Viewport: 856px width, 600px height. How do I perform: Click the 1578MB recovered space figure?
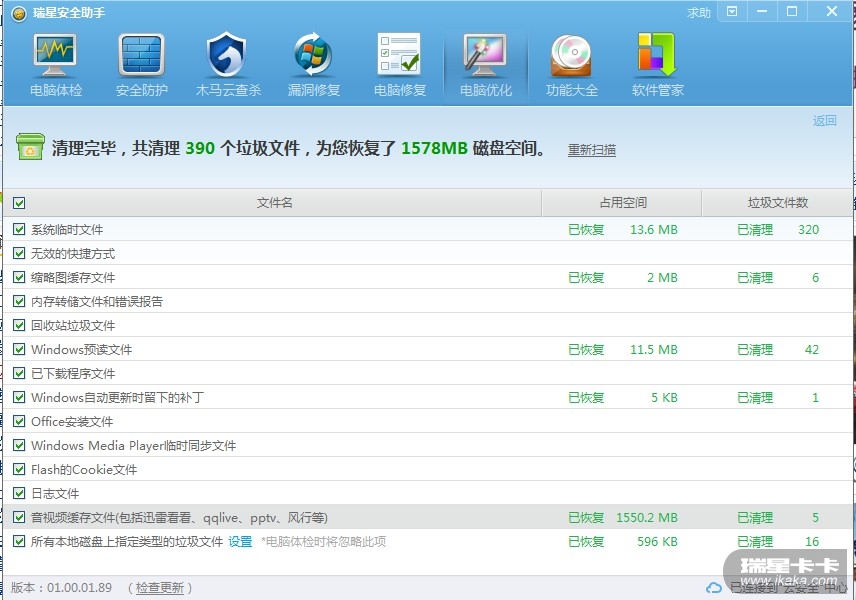pos(434,148)
